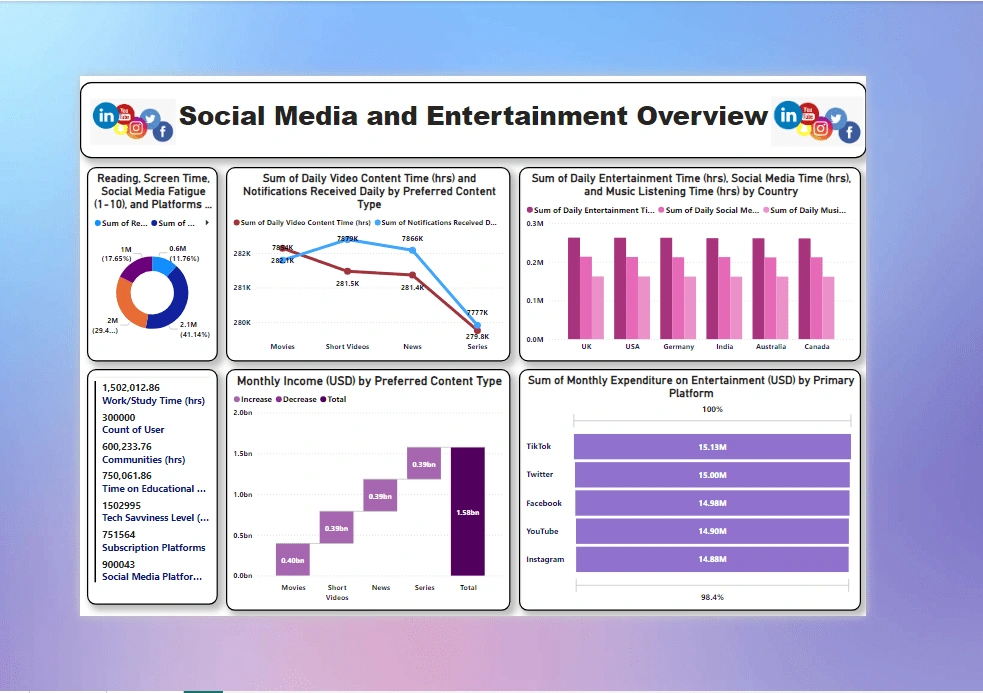Select 'Total' legend entry in waterfall chart
Image resolution: width=983 pixels, height=693 pixels.
point(333,399)
